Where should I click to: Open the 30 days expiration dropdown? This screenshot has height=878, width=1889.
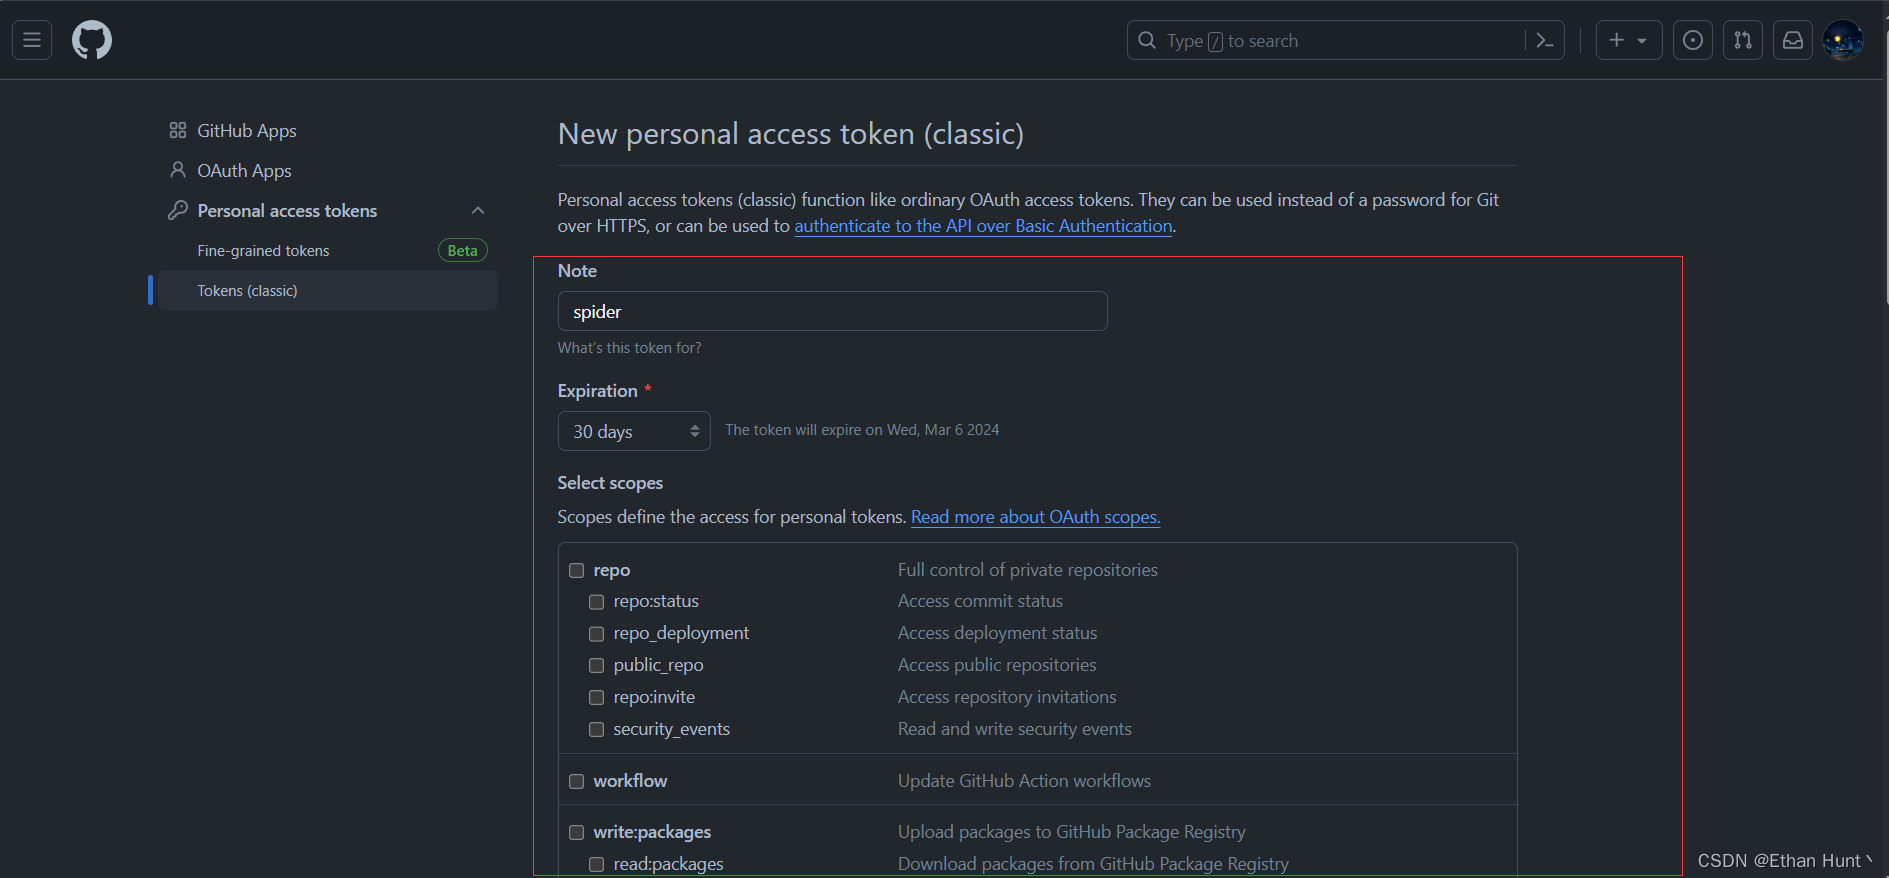pos(634,432)
